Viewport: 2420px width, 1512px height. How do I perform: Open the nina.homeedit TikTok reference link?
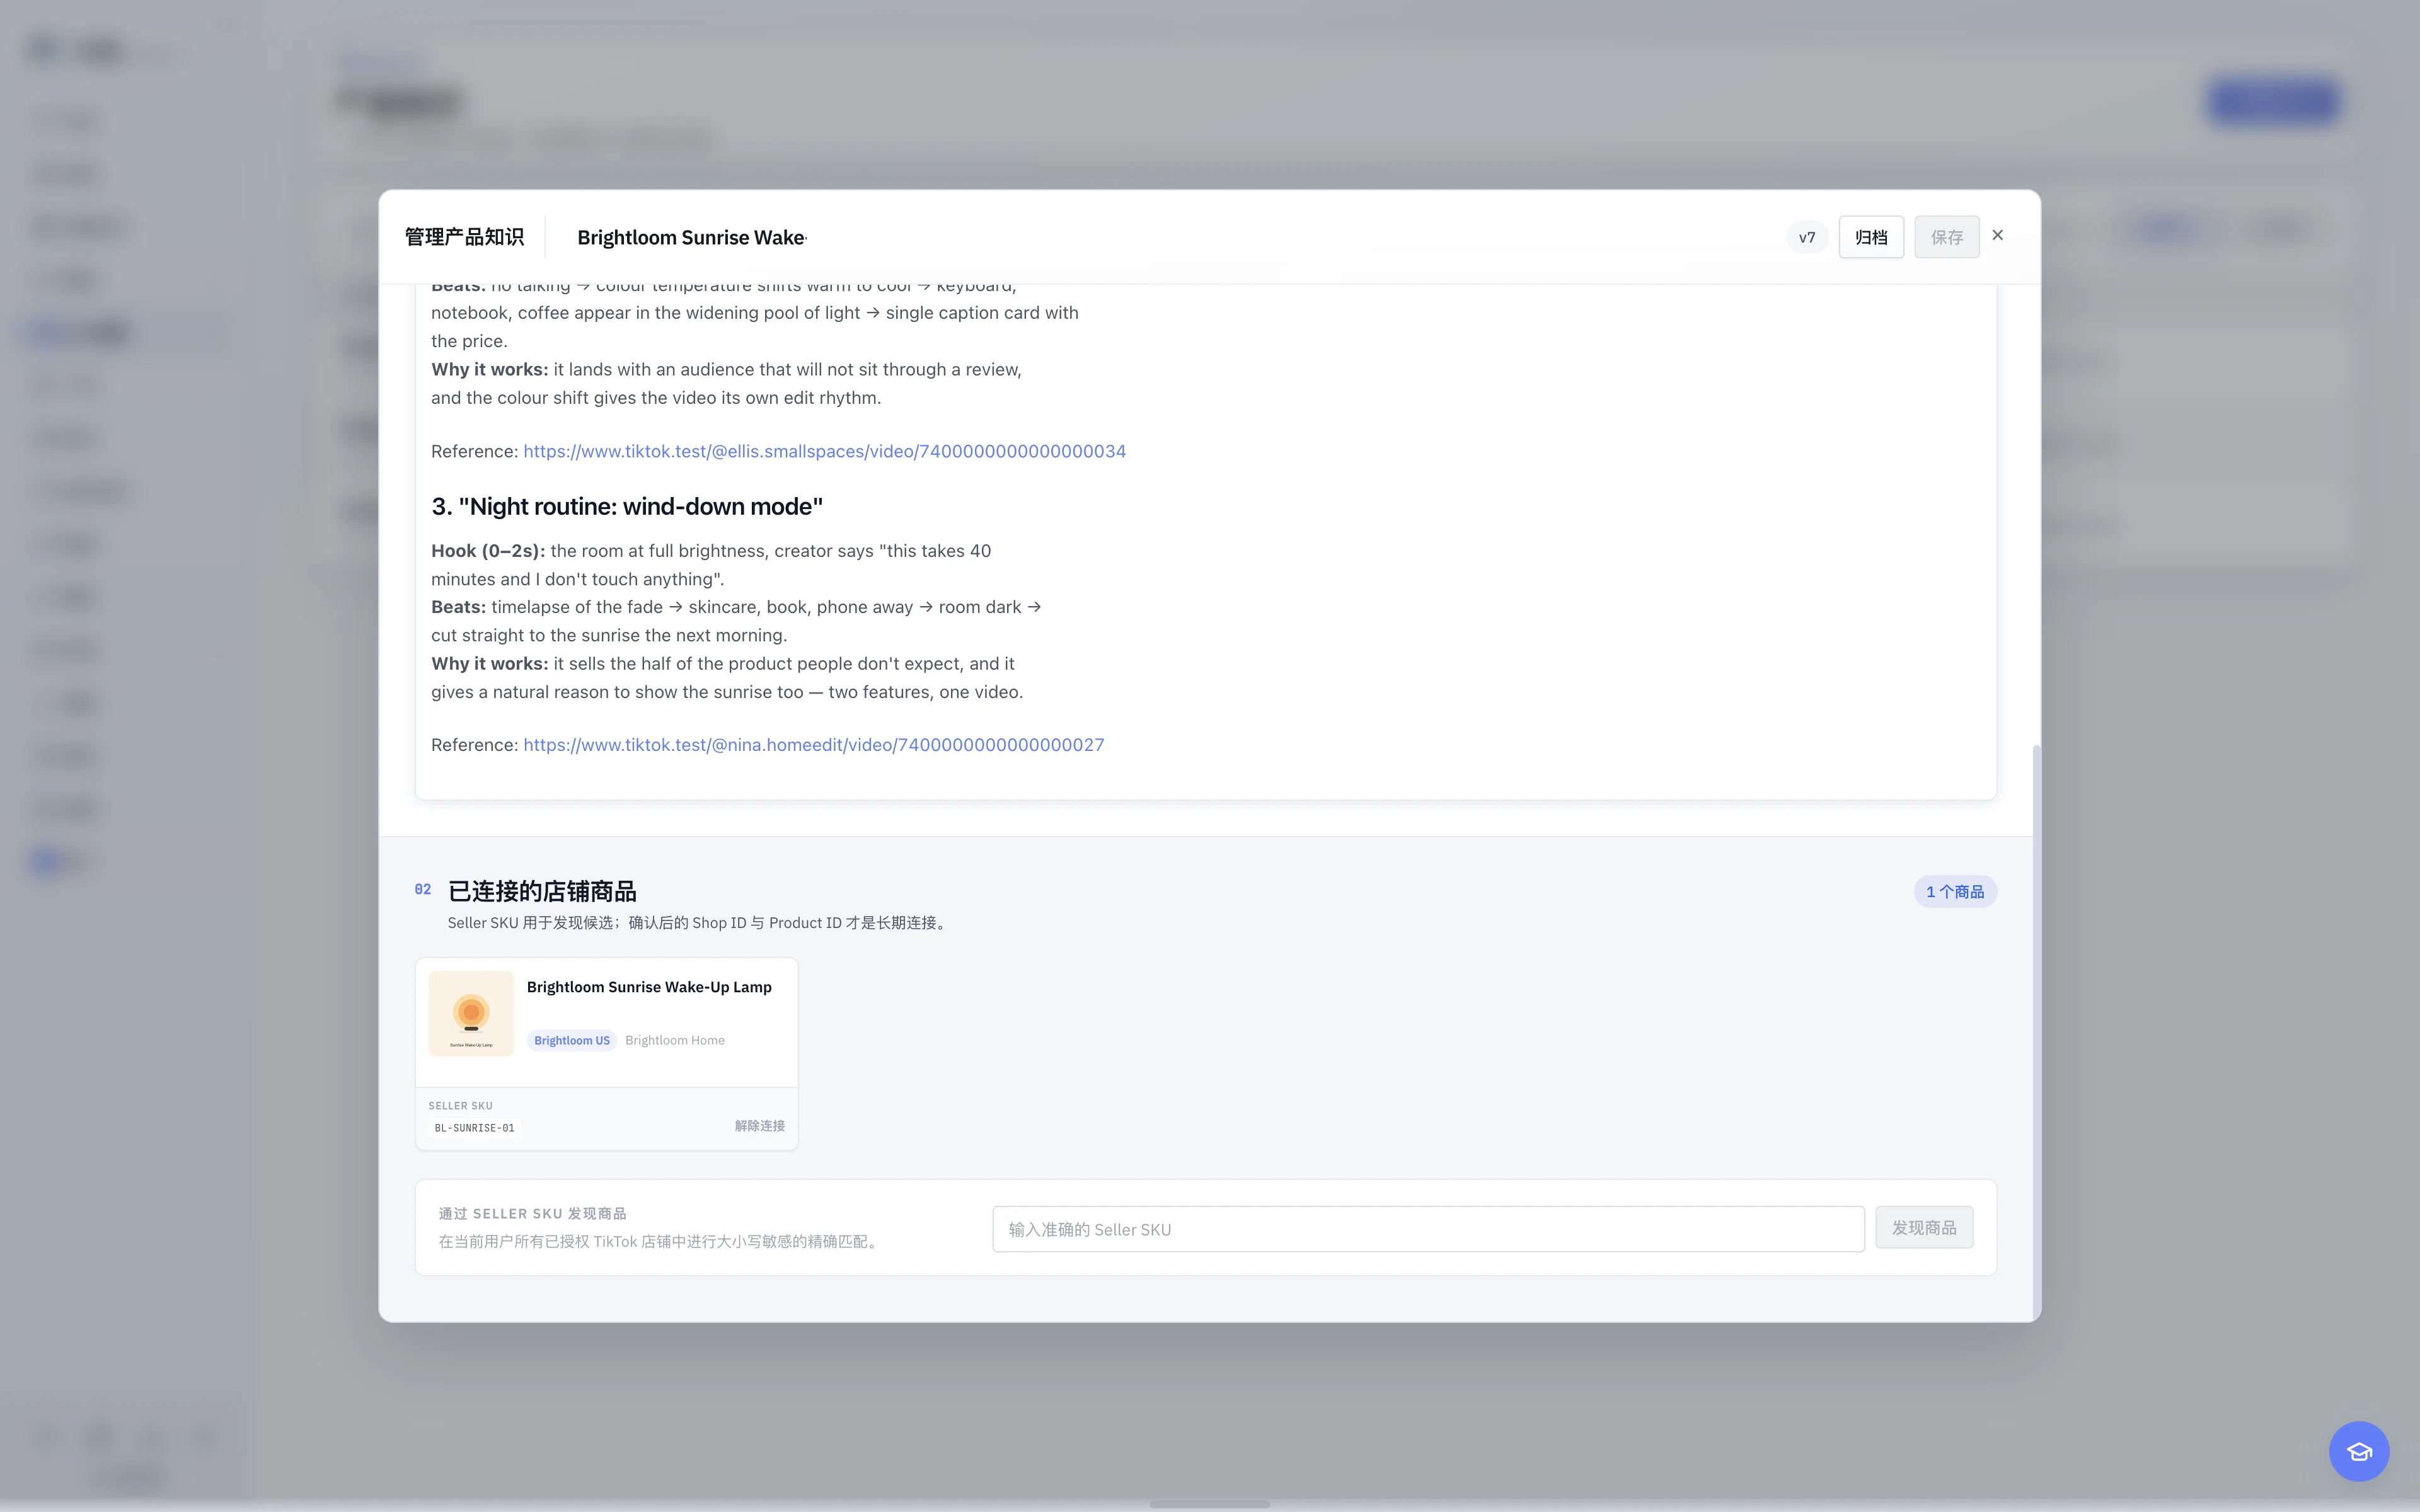(x=814, y=745)
